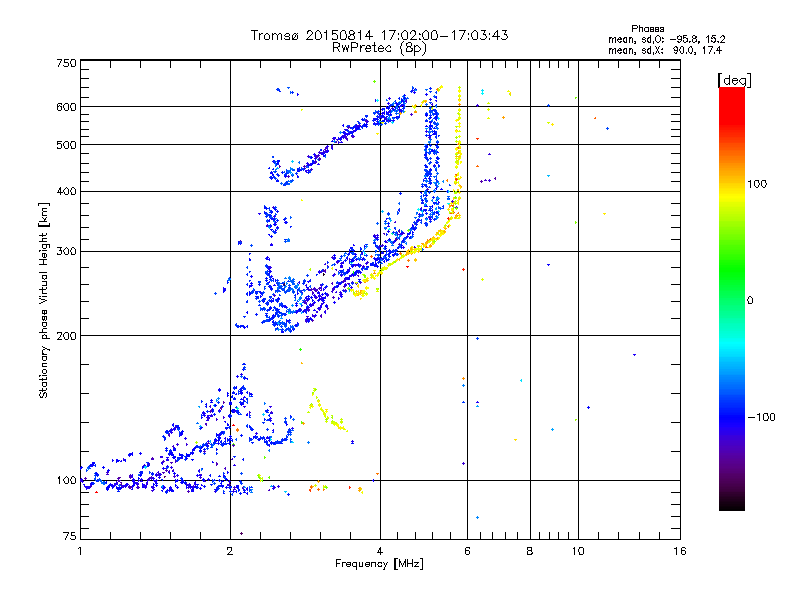The width and height of the screenshot is (800, 600).
Task: Click the '[deg]' colorbar unit label
Action: 734,80
